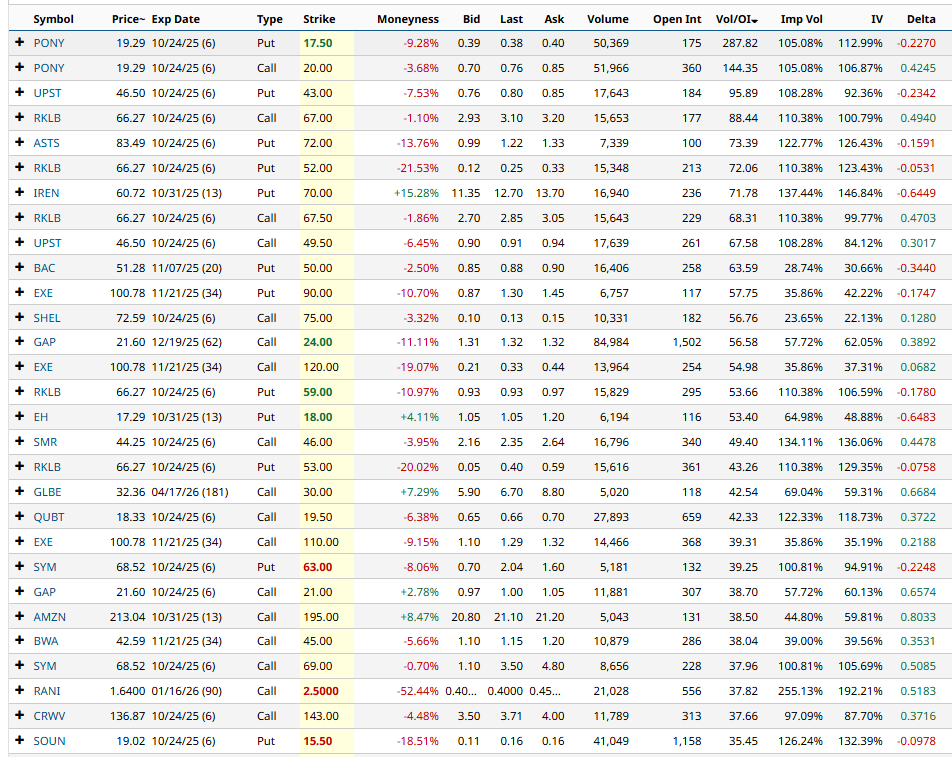Image resolution: width=952 pixels, height=757 pixels.
Task: Expand the SOUN 15.50 Put row
Action: click(x=19, y=740)
